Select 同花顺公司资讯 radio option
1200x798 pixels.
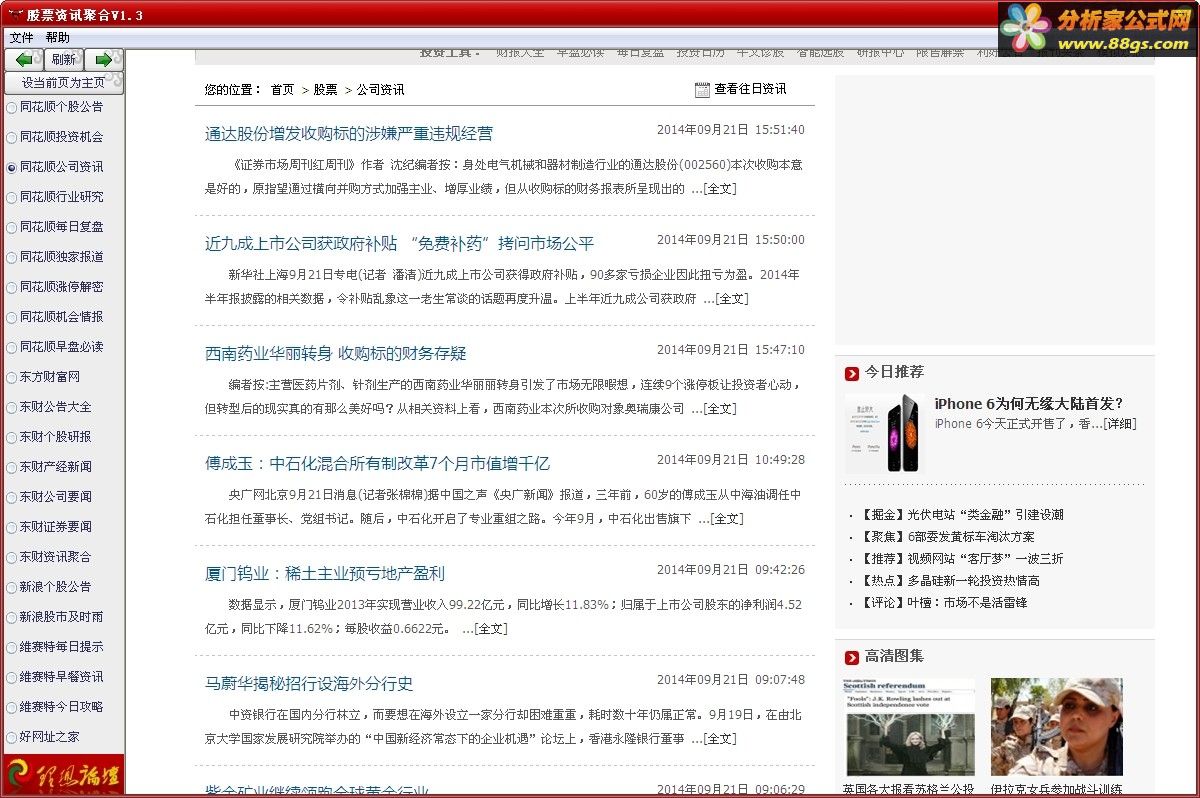pos(12,167)
